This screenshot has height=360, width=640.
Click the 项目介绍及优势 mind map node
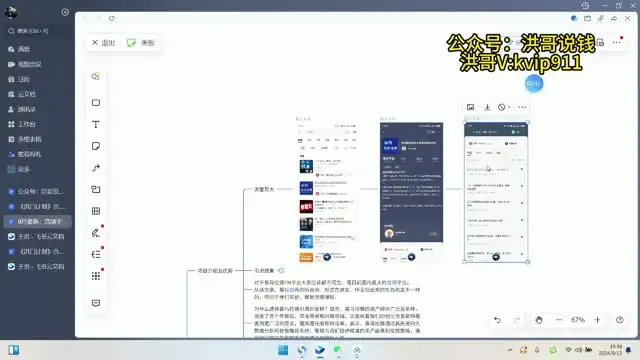[x=215, y=271]
